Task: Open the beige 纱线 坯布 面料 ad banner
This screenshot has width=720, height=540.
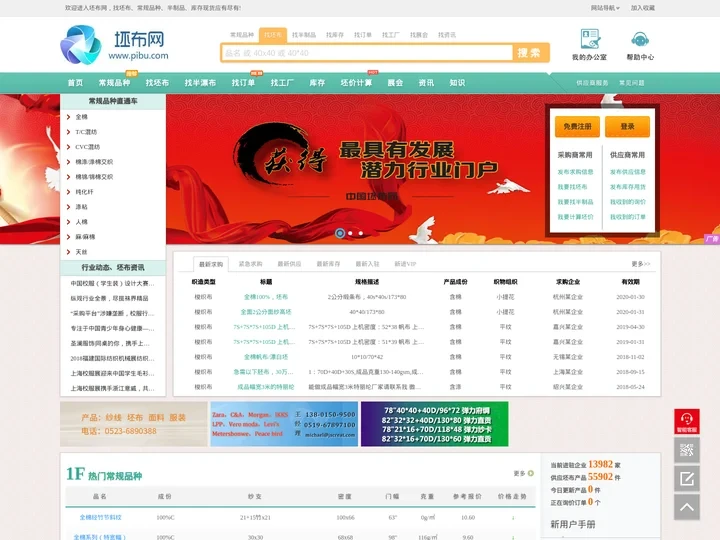Action: (134, 424)
